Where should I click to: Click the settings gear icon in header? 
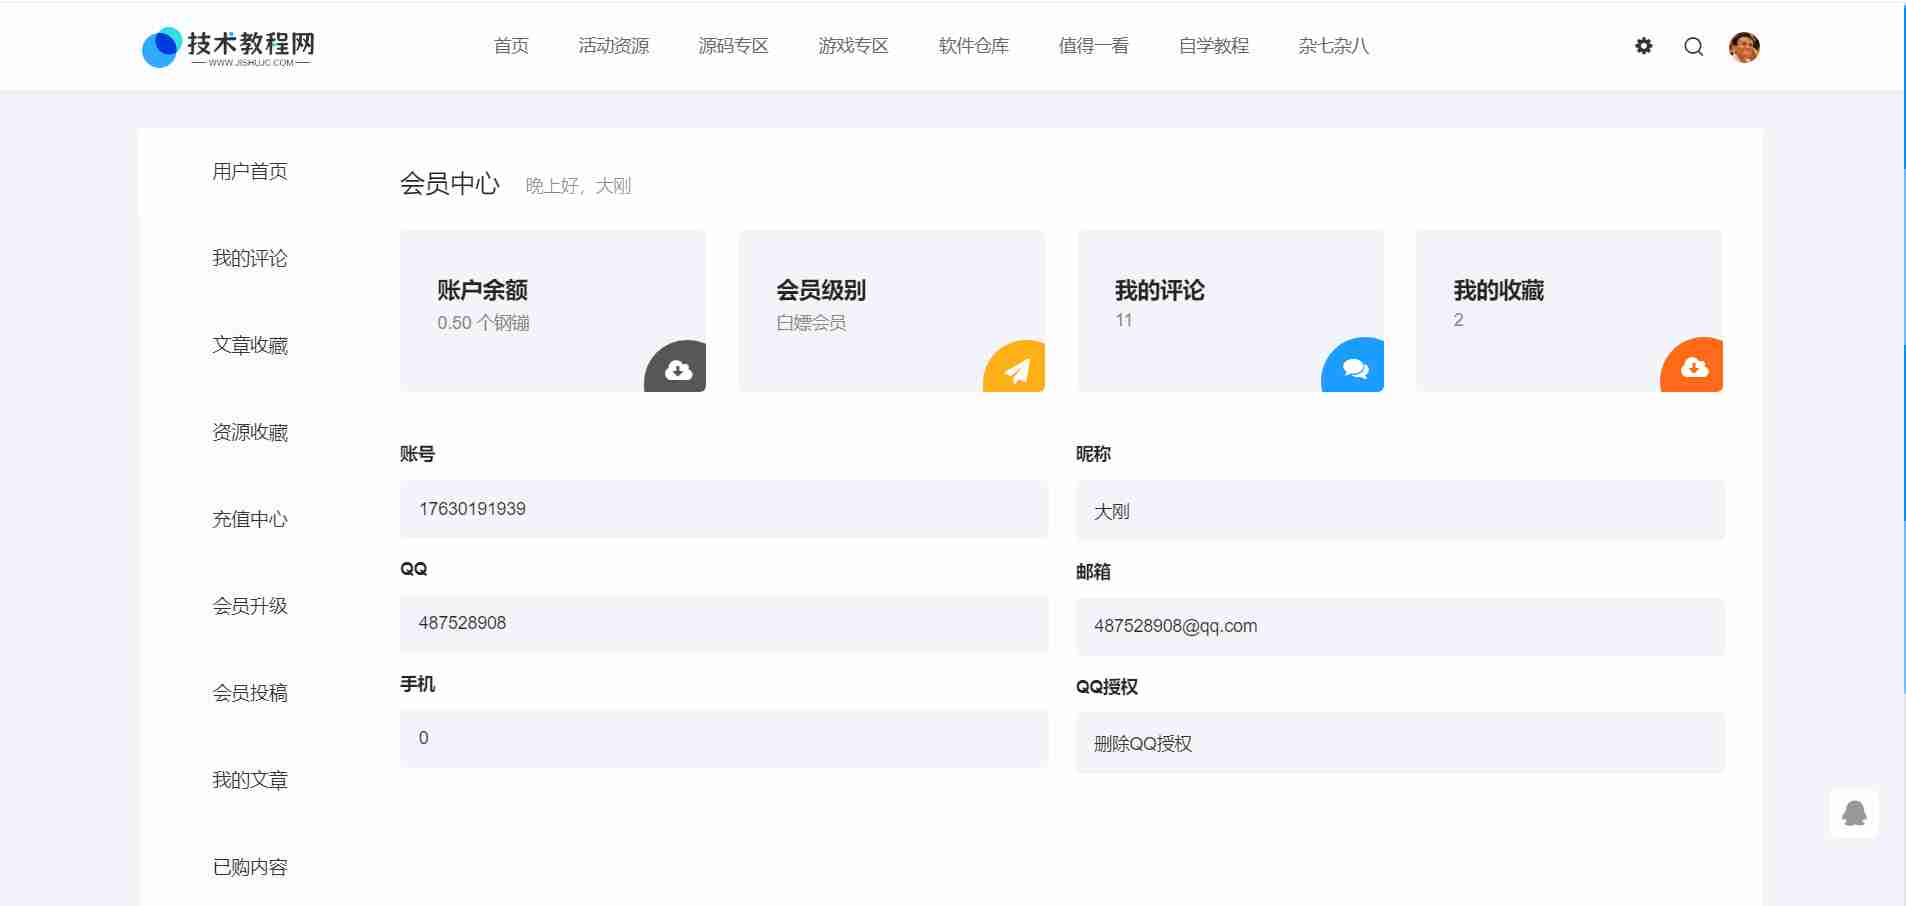pyautogui.click(x=1643, y=46)
